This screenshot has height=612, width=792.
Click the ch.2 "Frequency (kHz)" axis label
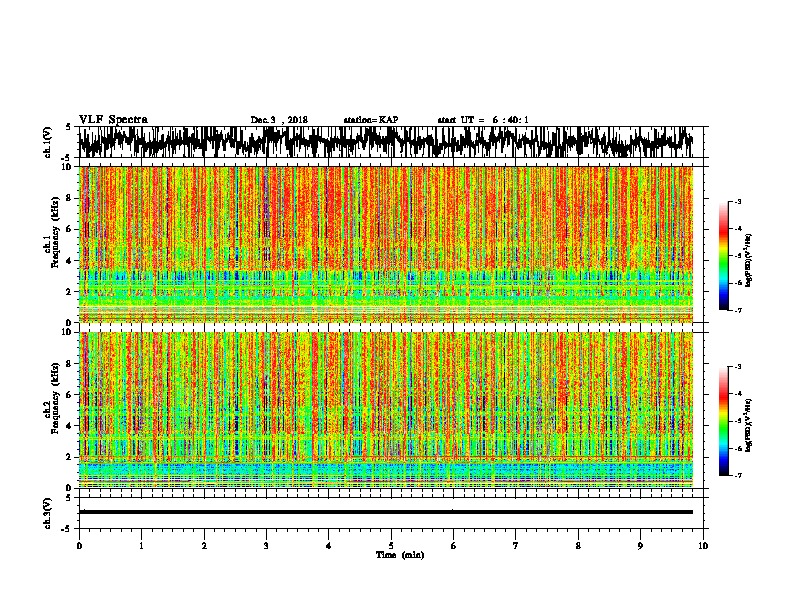click(55, 398)
